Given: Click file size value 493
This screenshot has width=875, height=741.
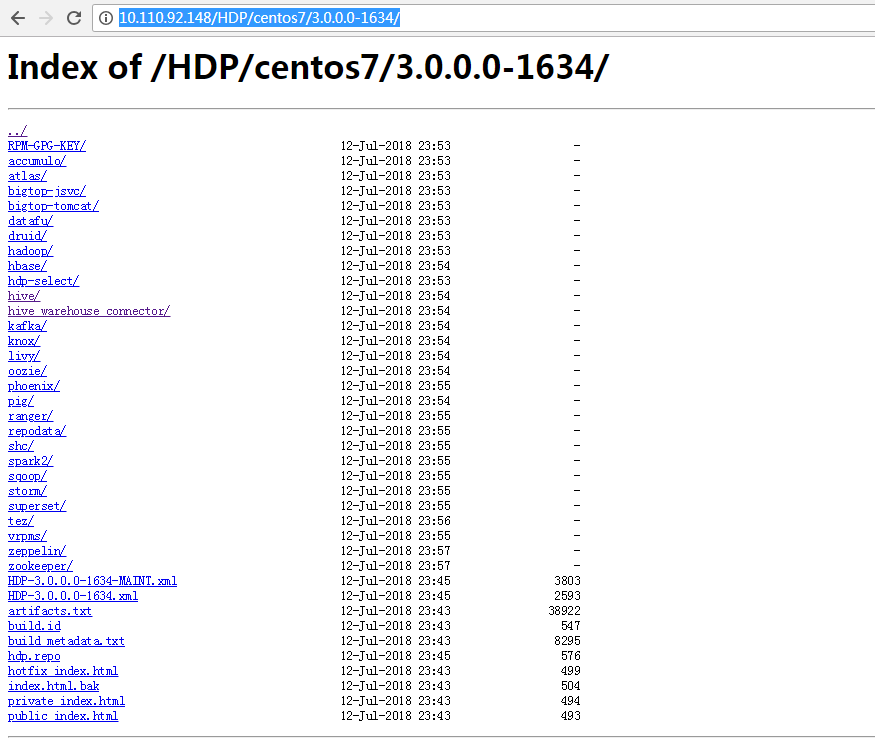Looking at the screenshot, I should 571,716.
